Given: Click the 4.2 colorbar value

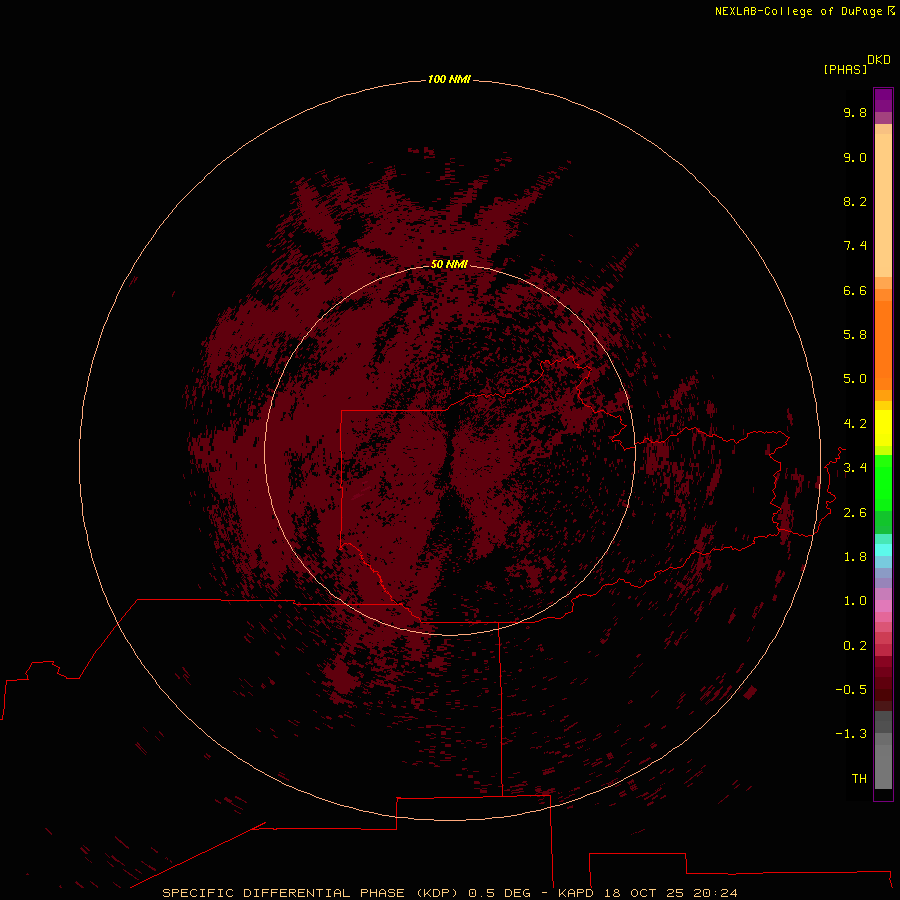Looking at the screenshot, I should coord(855,424).
